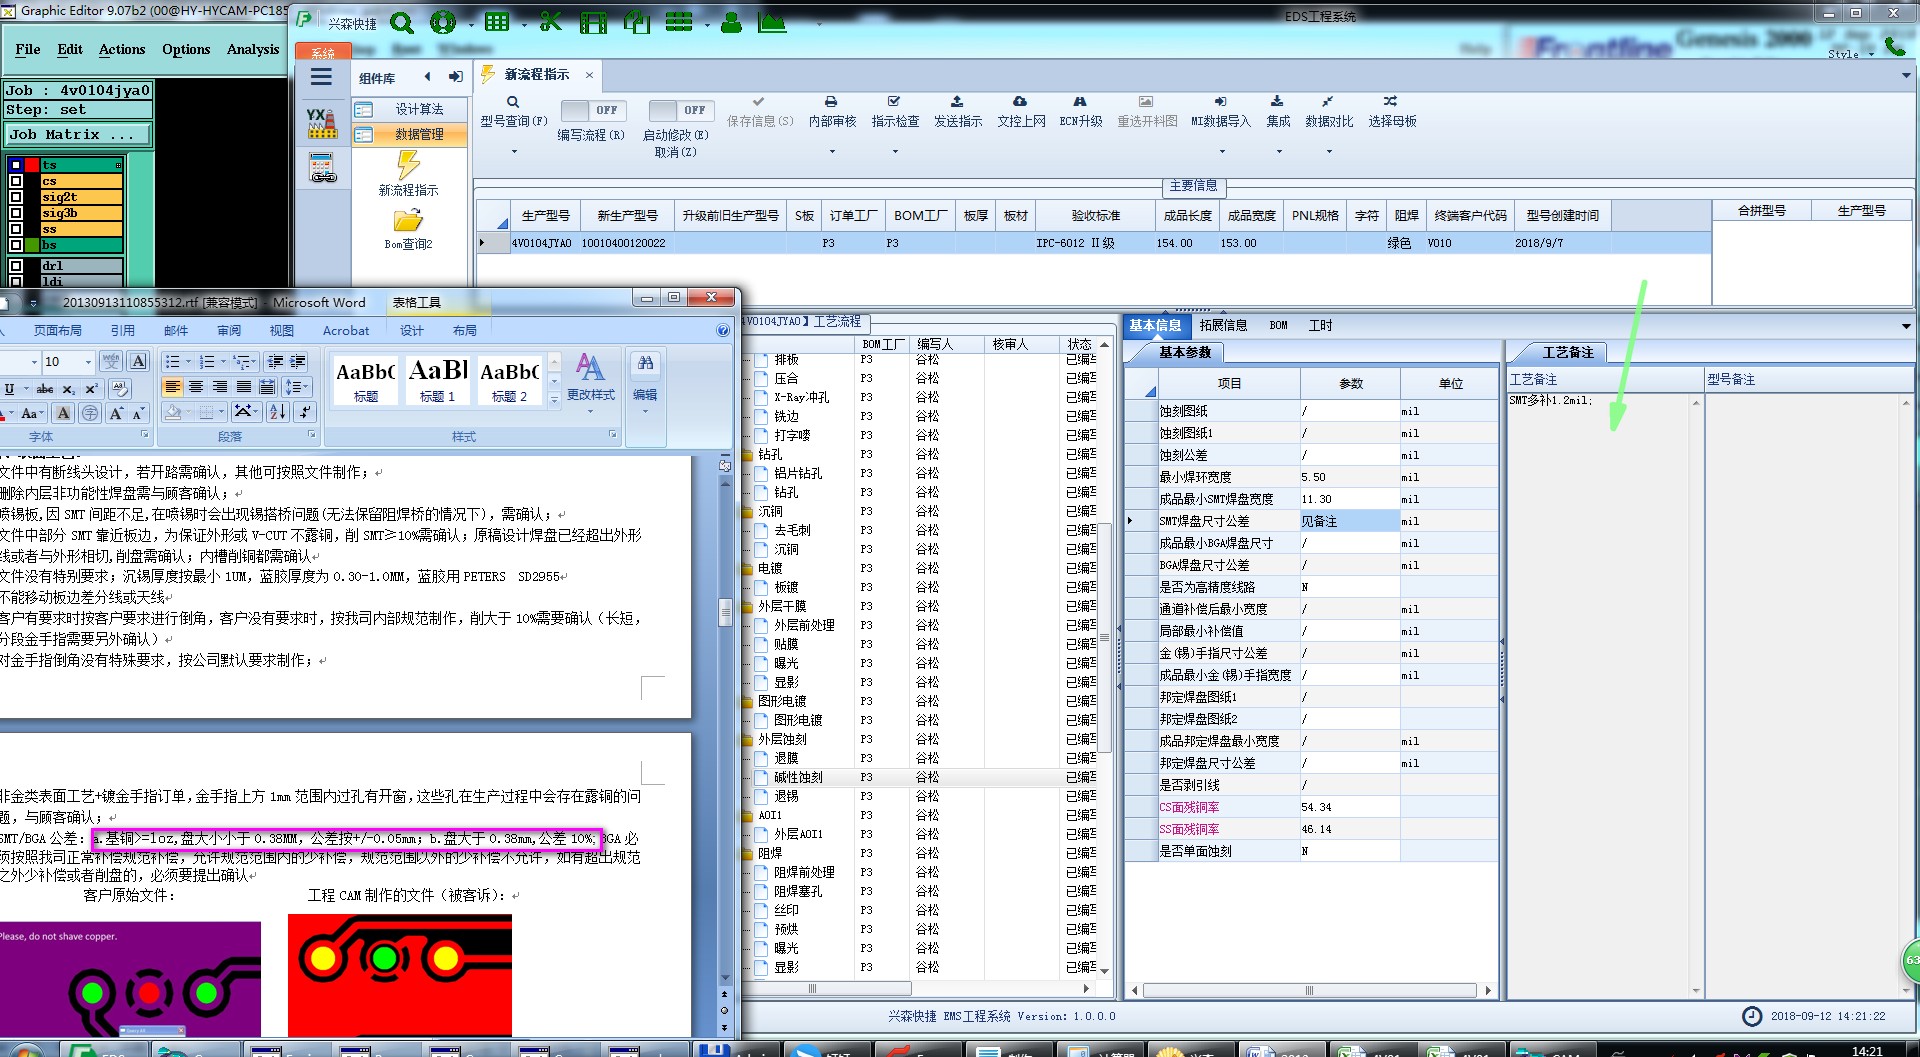The width and height of the screenshot is (1920, 1057).
Task: Open dropdown arrow under 型号查询(F)
Action: coord(514,152)
